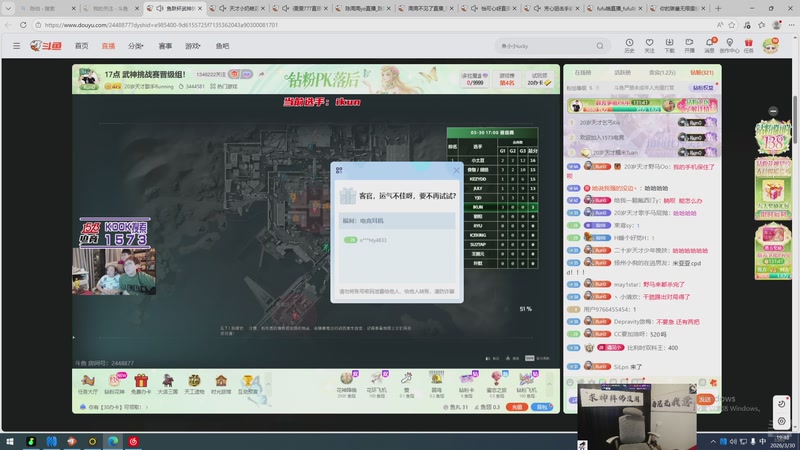This screenshot has width=800, height=450.
Task: Click the 下载 download icon
Action: tap(669, 45)
